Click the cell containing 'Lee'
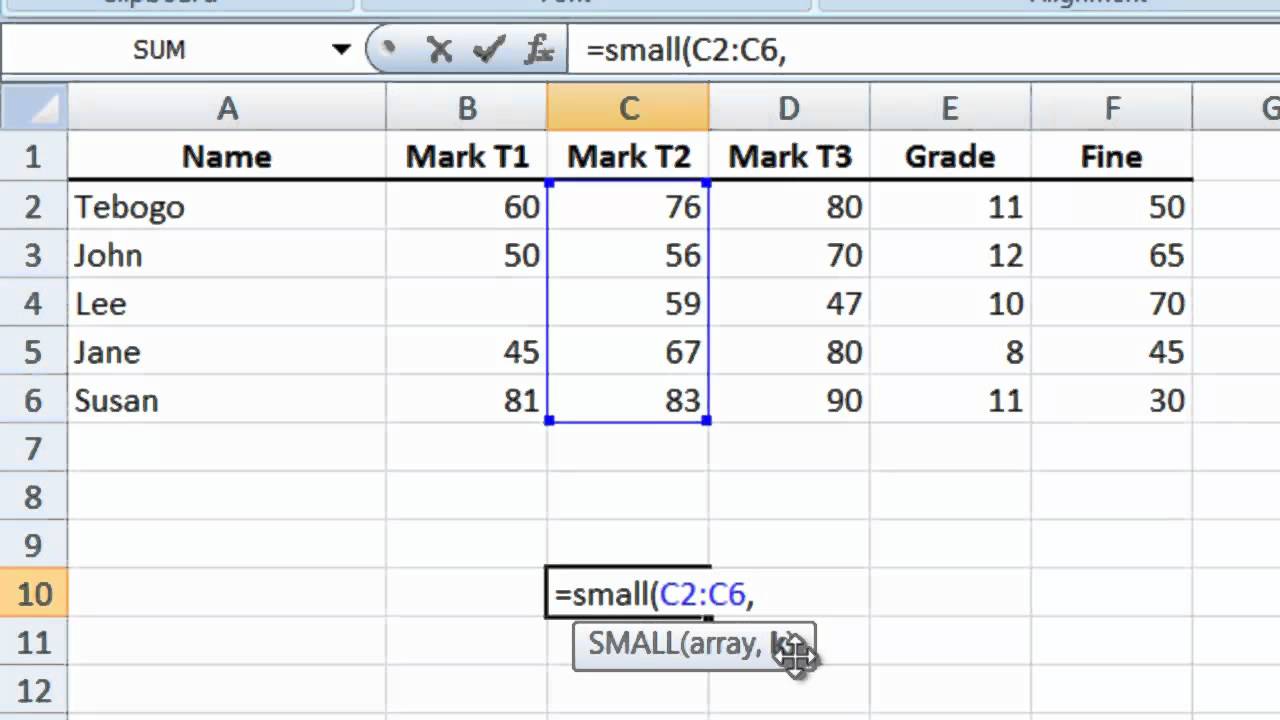Screen dimensions: 1280x720 click(227, 303)
